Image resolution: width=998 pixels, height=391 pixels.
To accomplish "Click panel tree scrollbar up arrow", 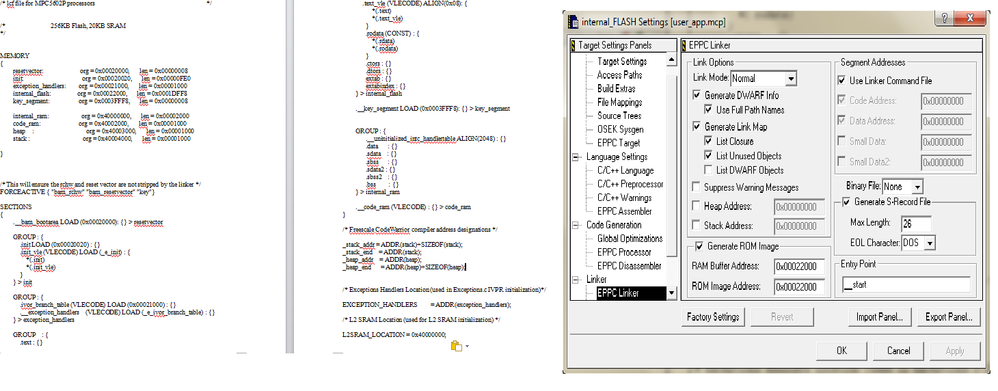I will coord(671,59).
